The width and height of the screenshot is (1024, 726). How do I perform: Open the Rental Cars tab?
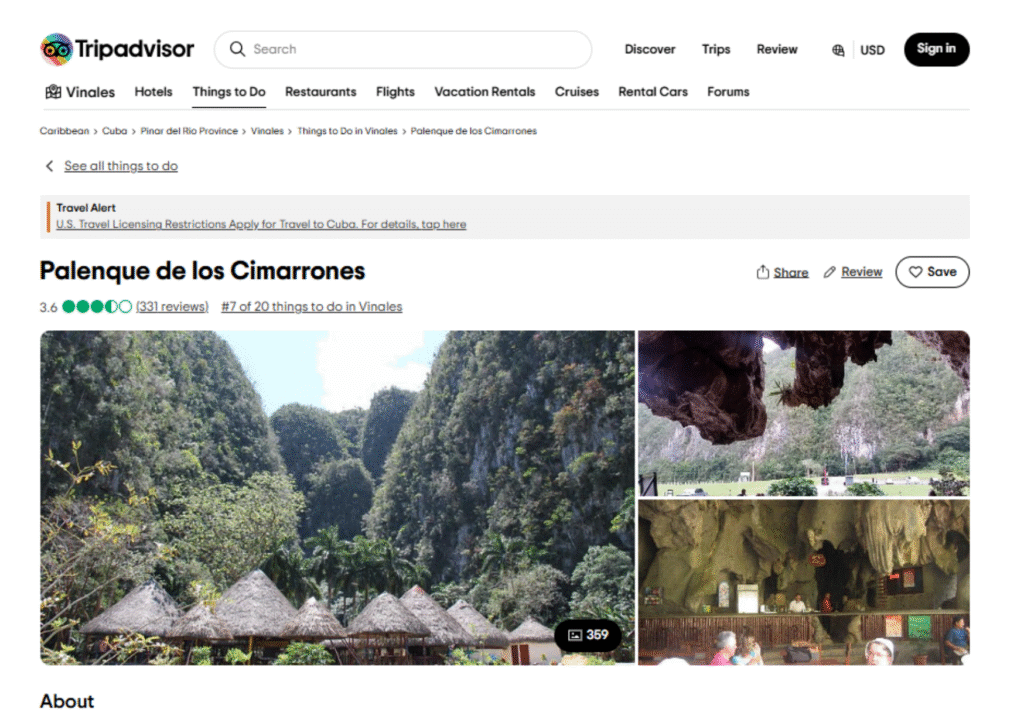652,92
